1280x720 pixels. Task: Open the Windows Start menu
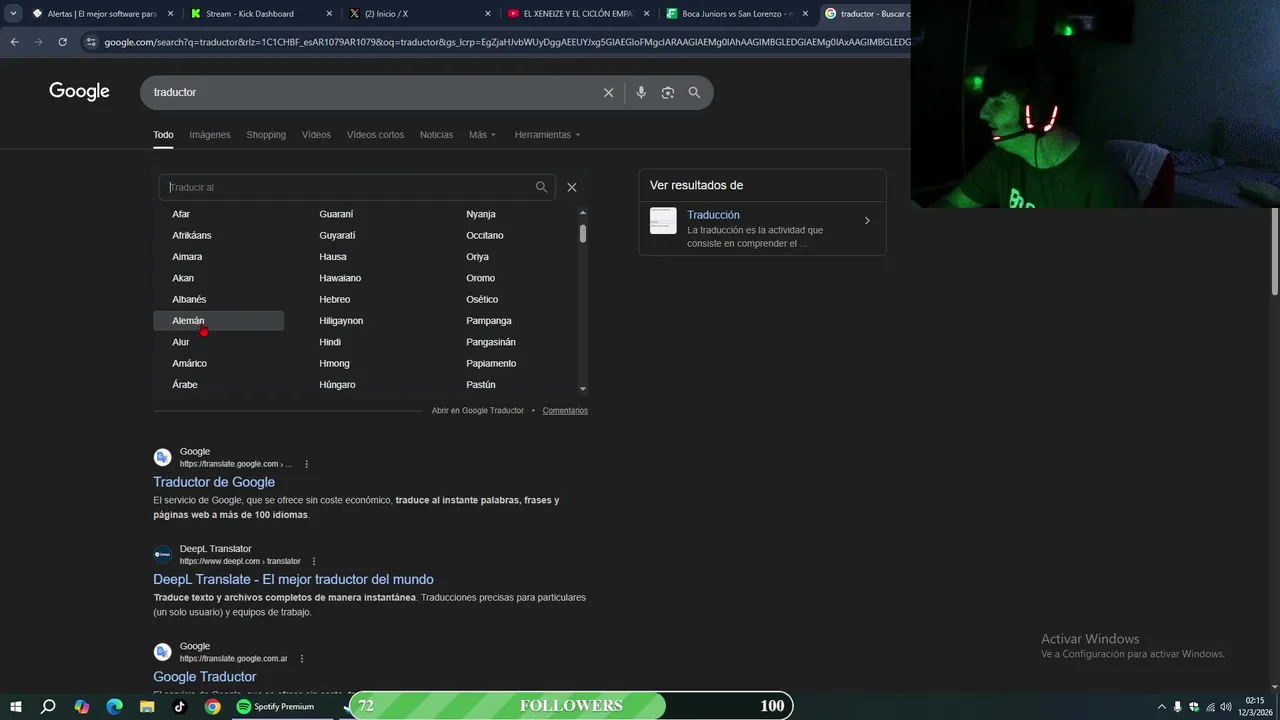pyautogui.click(x=15, y=706)
